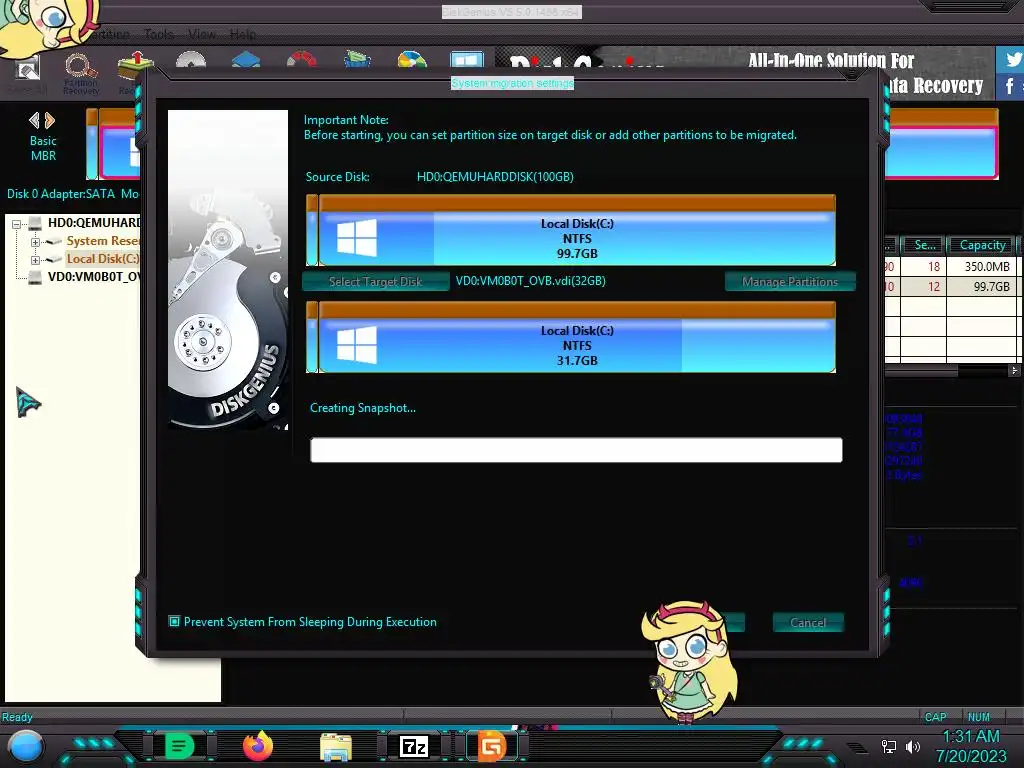Click the red Format toolbar icon

(x=301, y=61)
